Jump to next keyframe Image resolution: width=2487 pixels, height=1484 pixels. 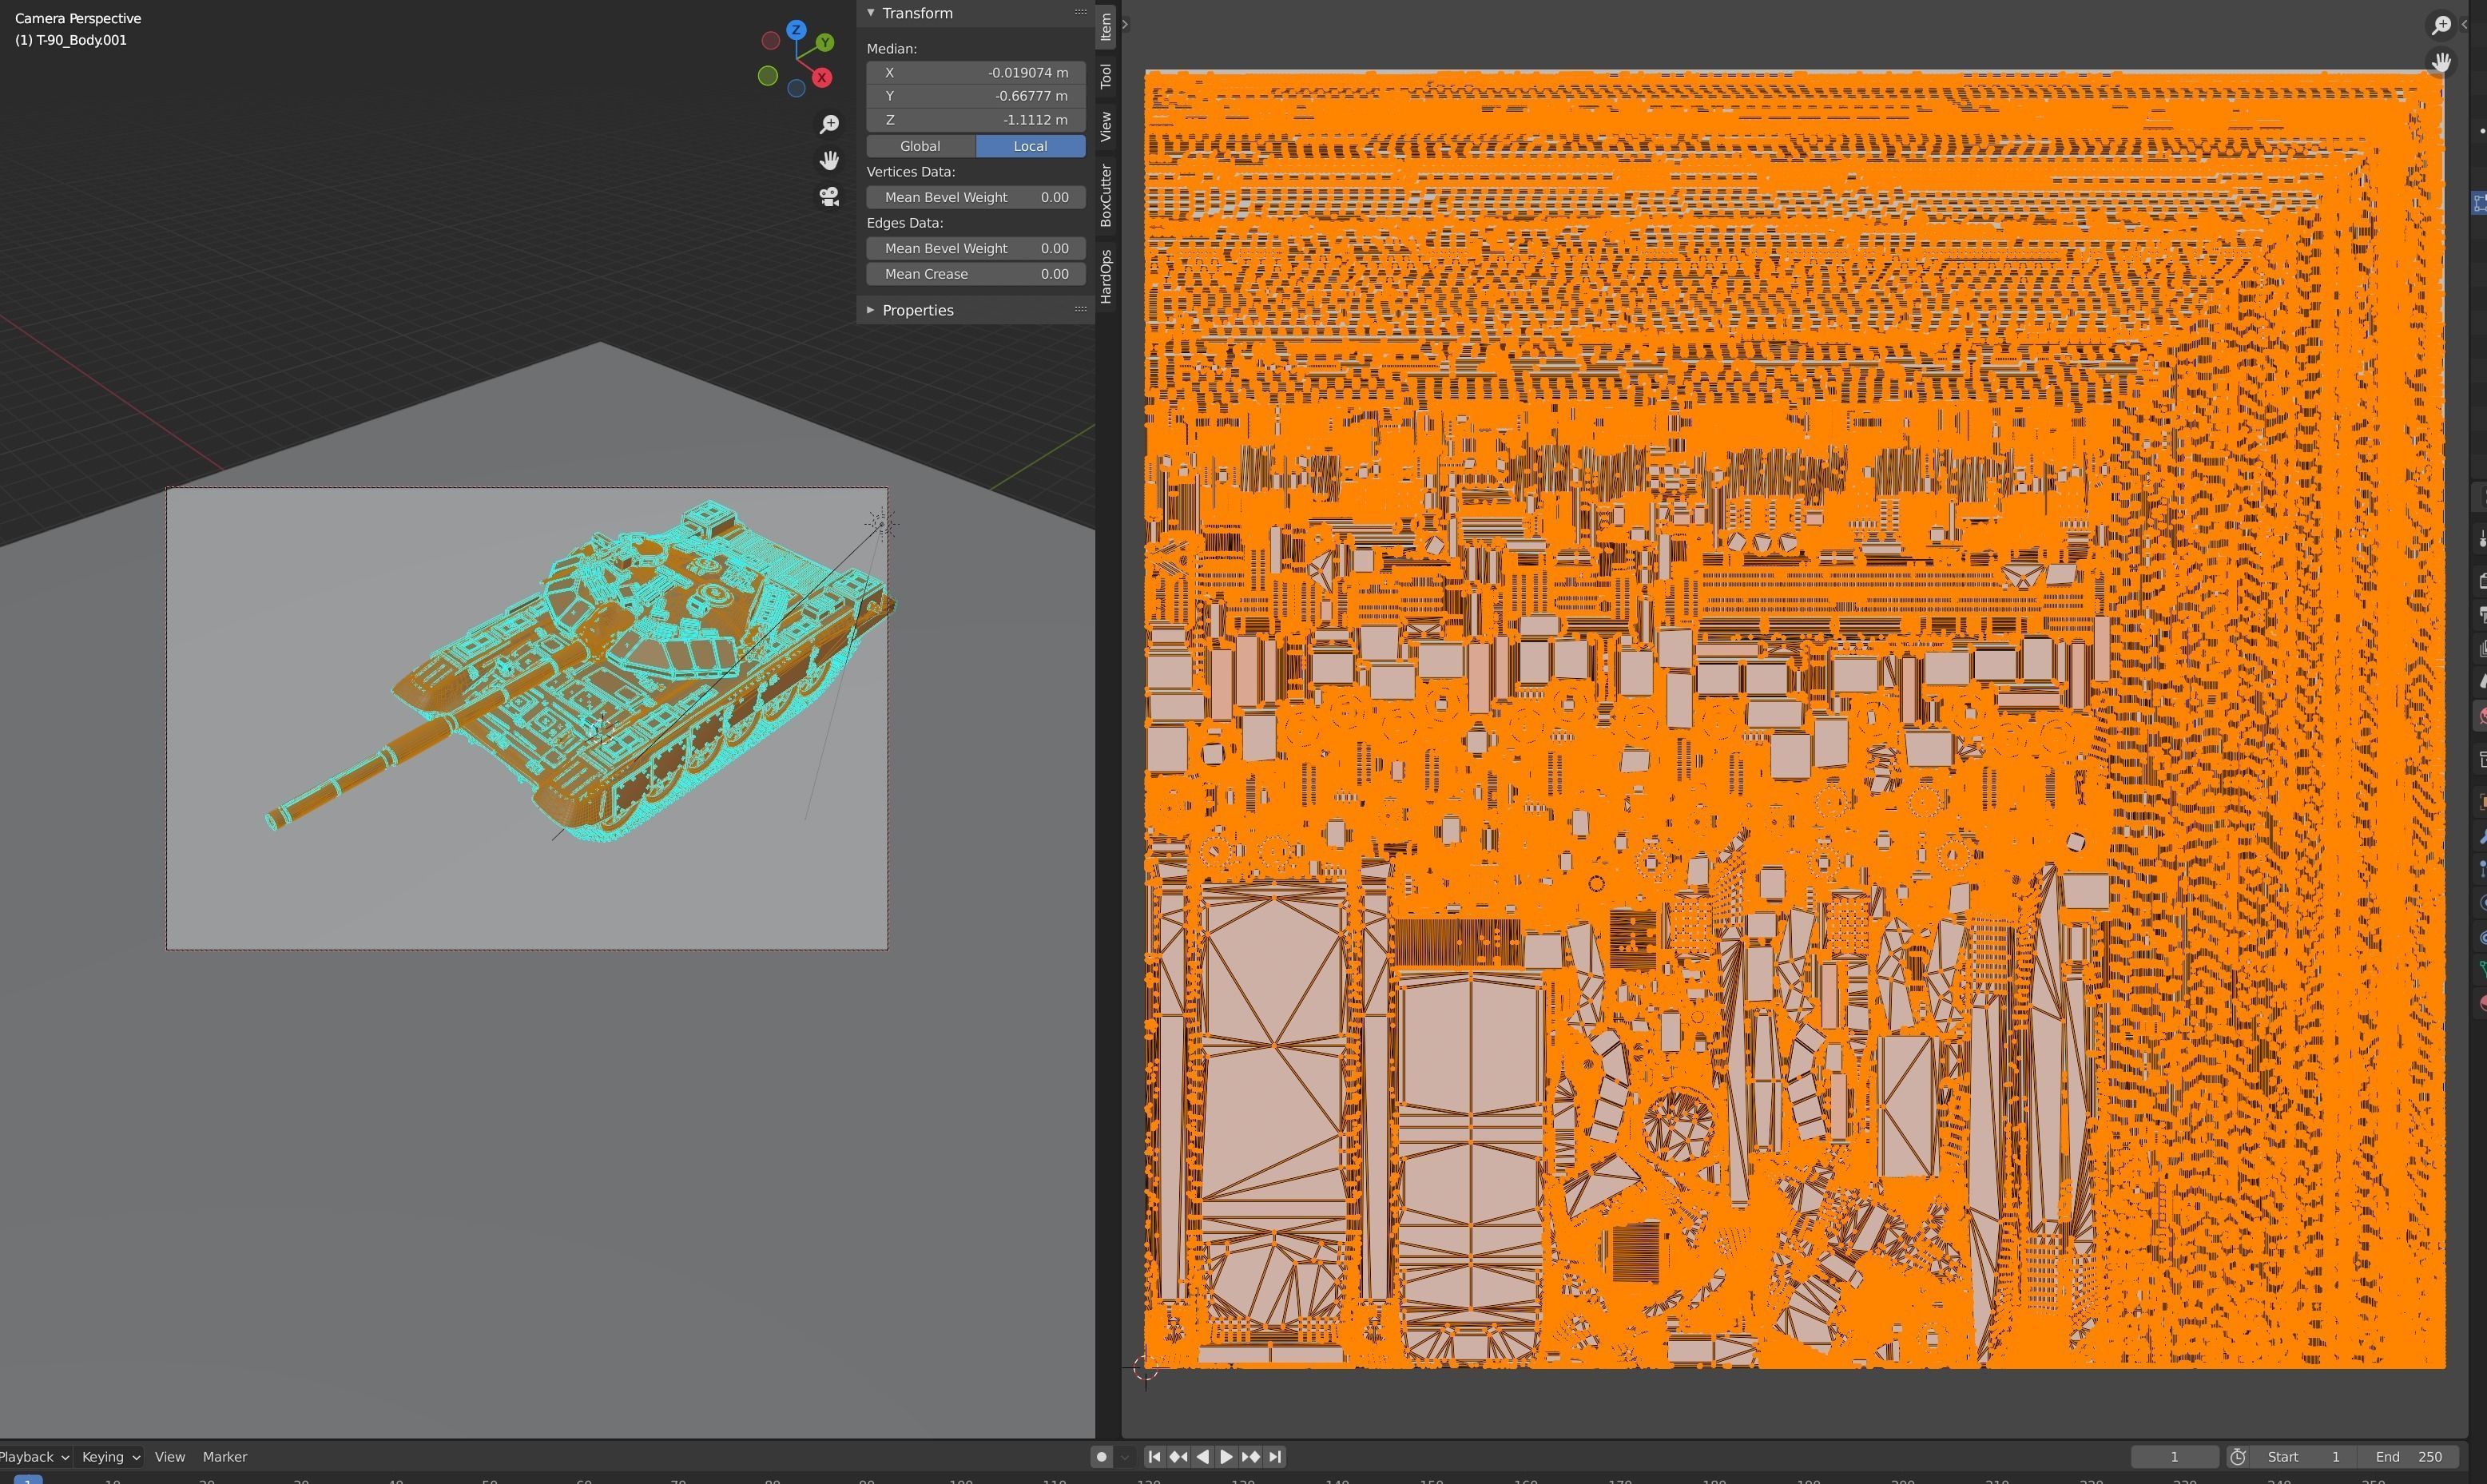coord(1251,1457)
